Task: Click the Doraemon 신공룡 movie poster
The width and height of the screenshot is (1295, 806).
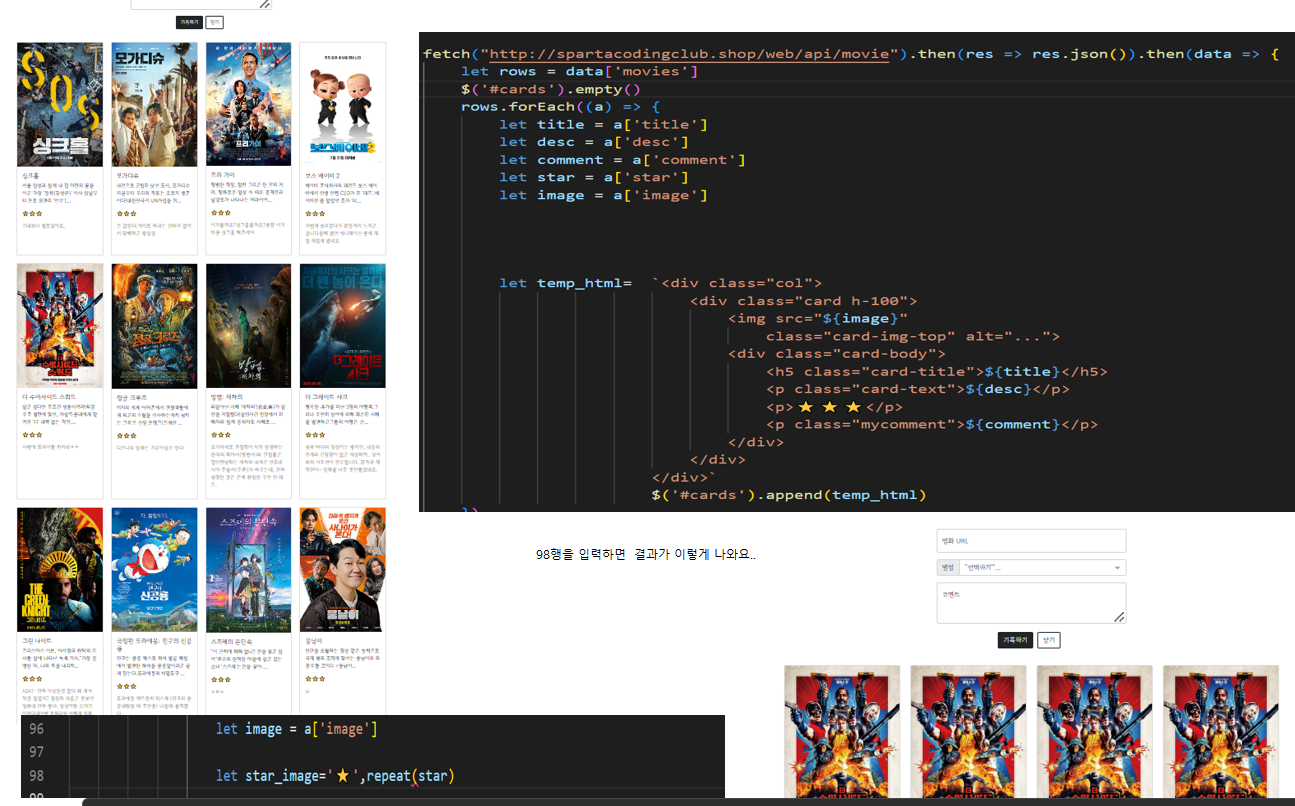Action: tap(154, 570)
